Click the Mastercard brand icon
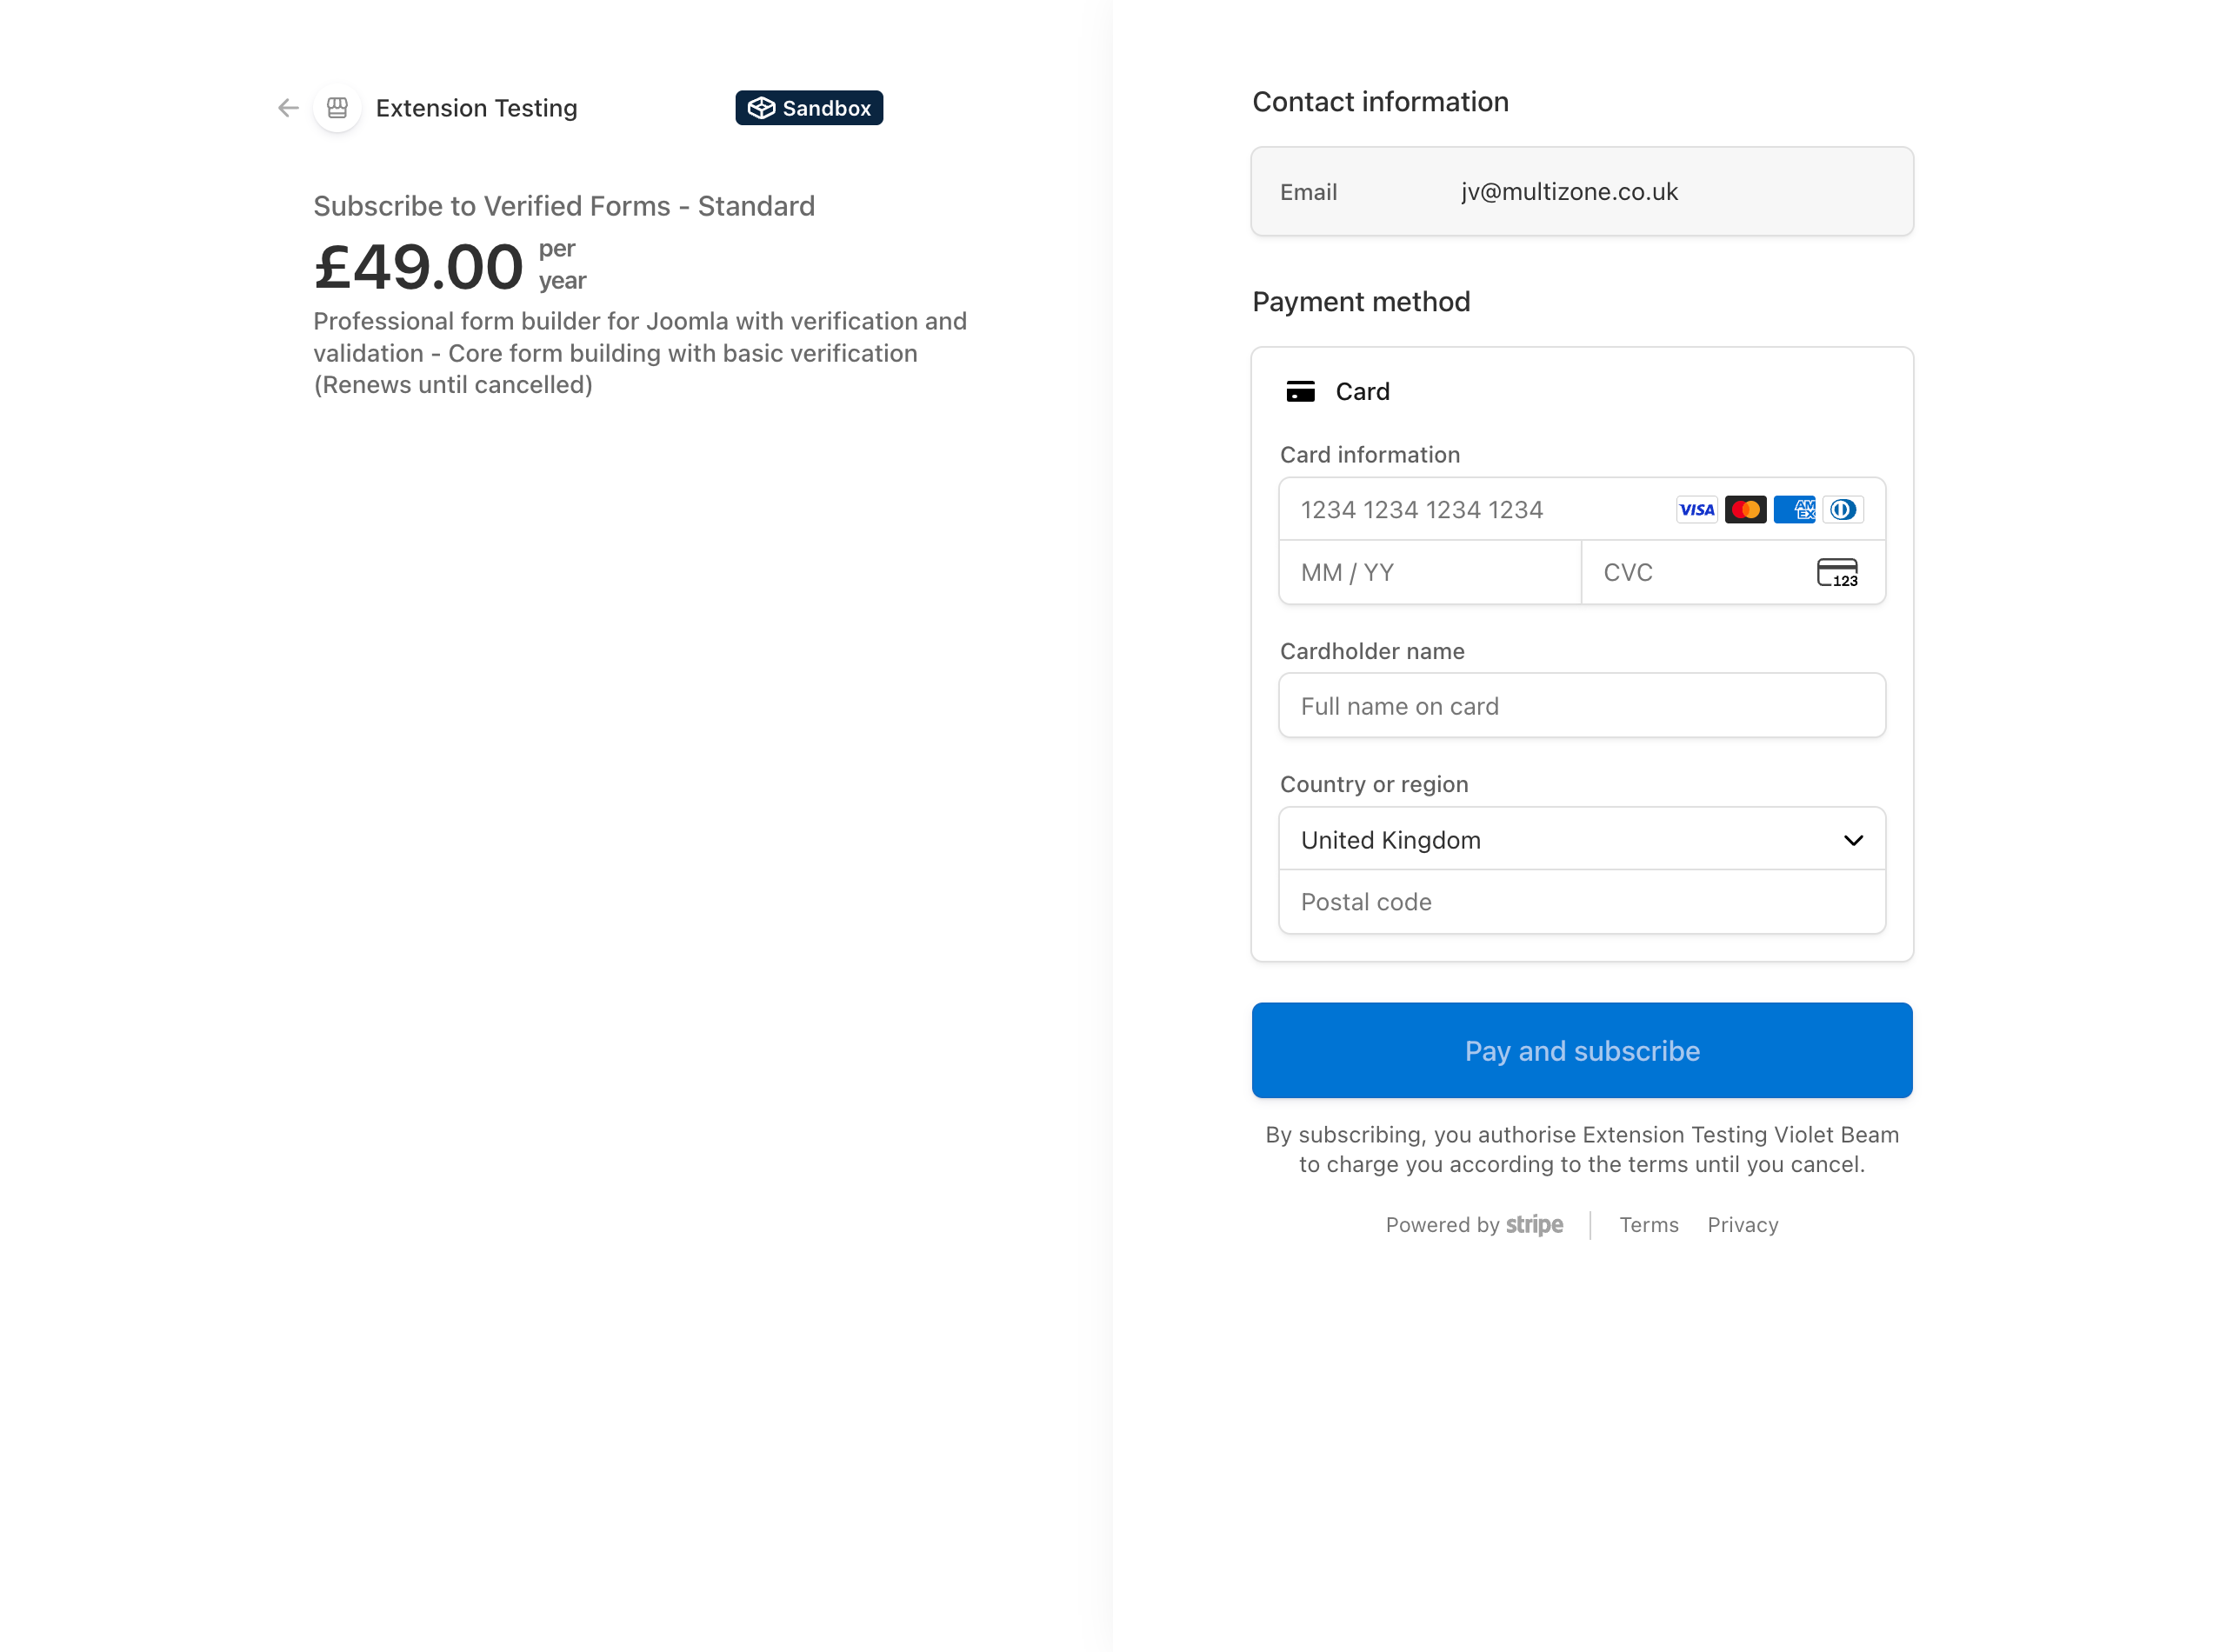 point(1746,509)
